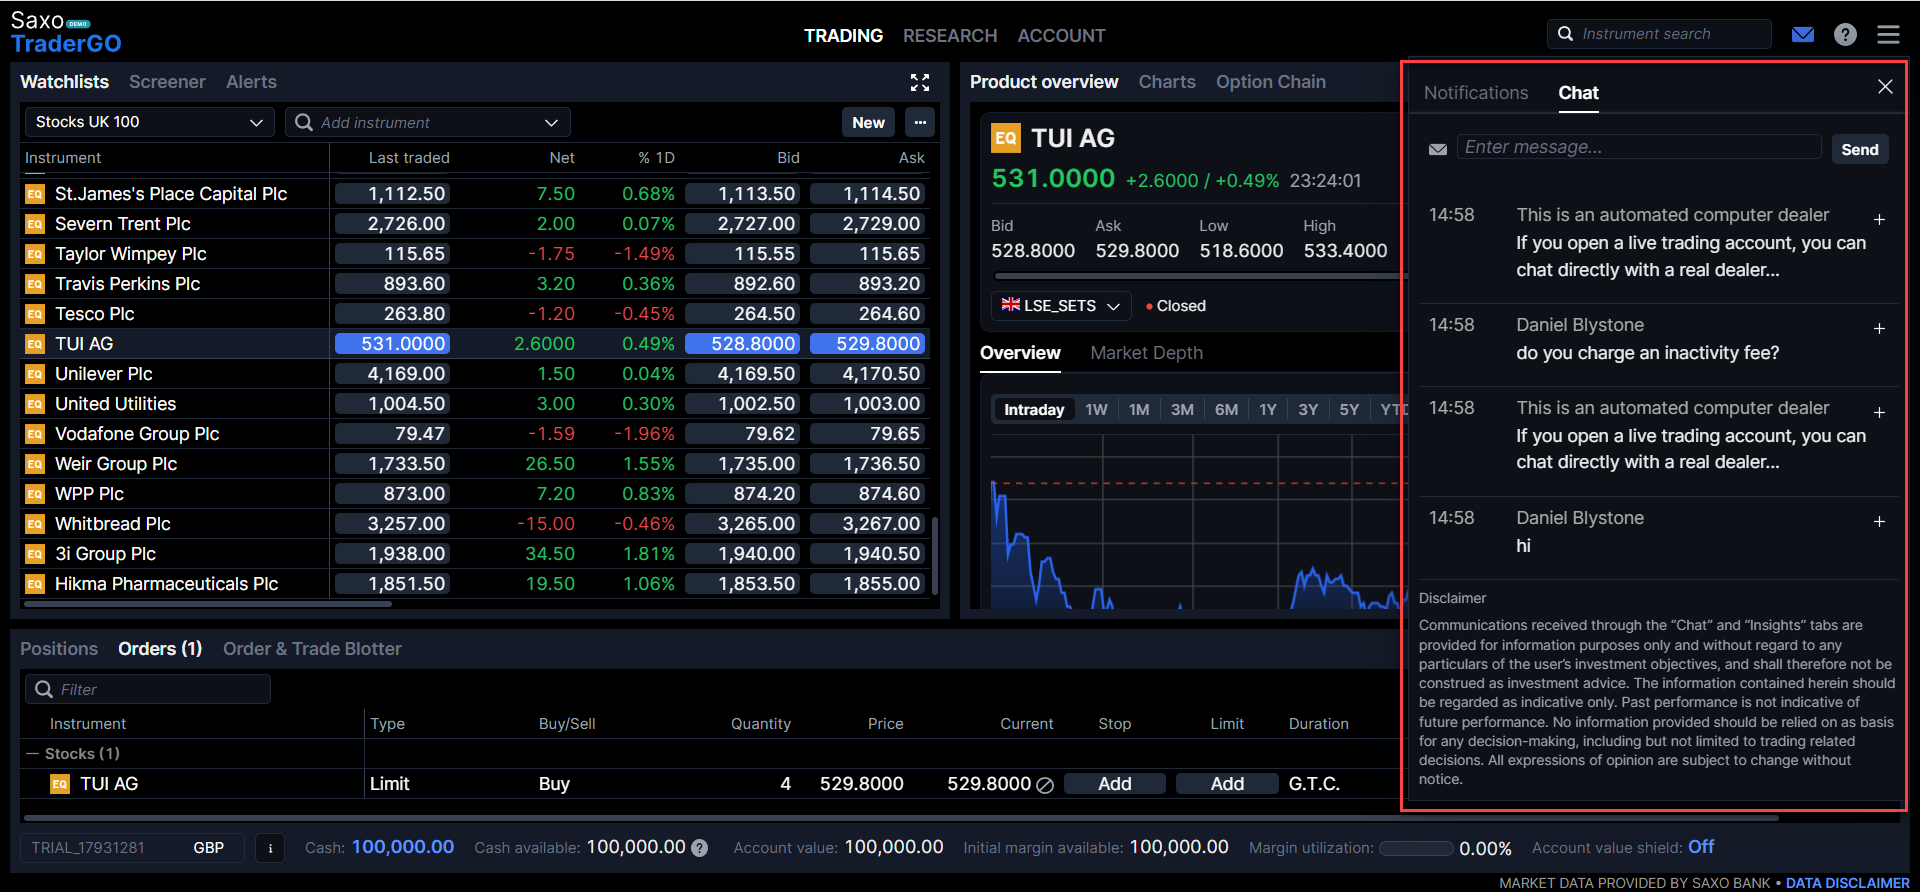
Task: Select the Market Depth tab
Action: point(1146,353)
